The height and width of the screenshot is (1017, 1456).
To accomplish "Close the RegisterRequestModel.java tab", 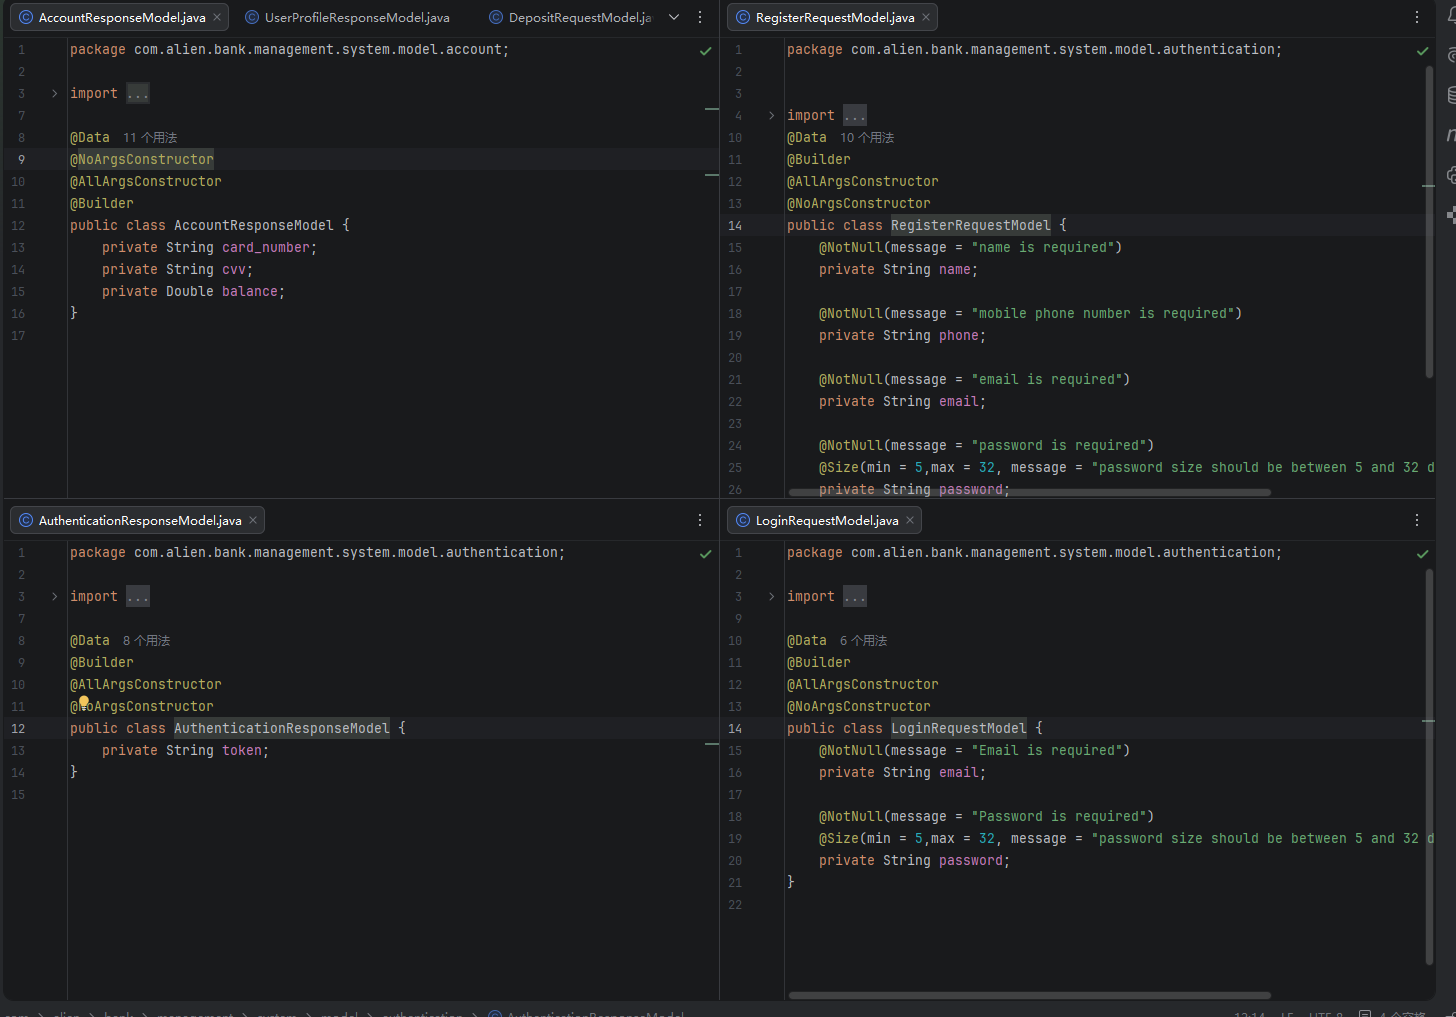I will click(926, 17).
